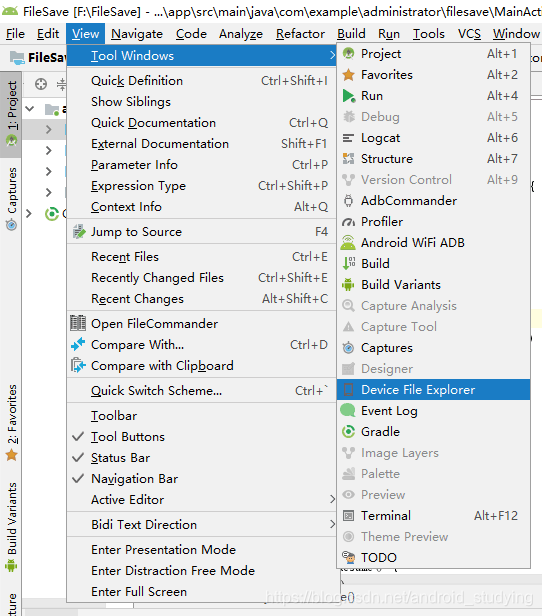Choose Quick Switch Scheme
This screenshot has height=616, width=542.
point(201,390)
